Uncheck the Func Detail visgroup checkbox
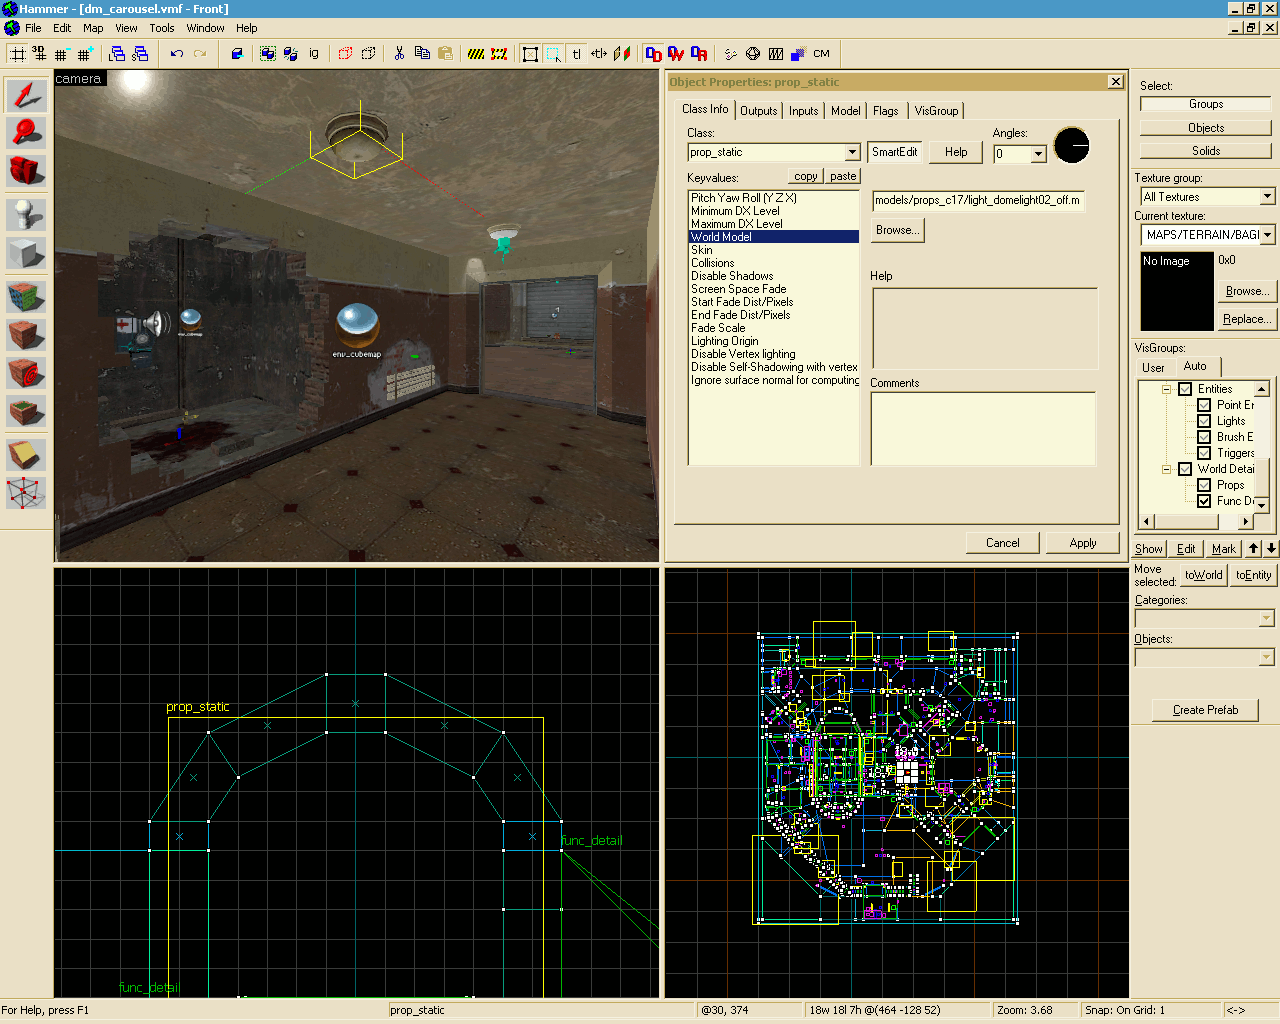The image size is (1280, 1024). click(1204, 501)
